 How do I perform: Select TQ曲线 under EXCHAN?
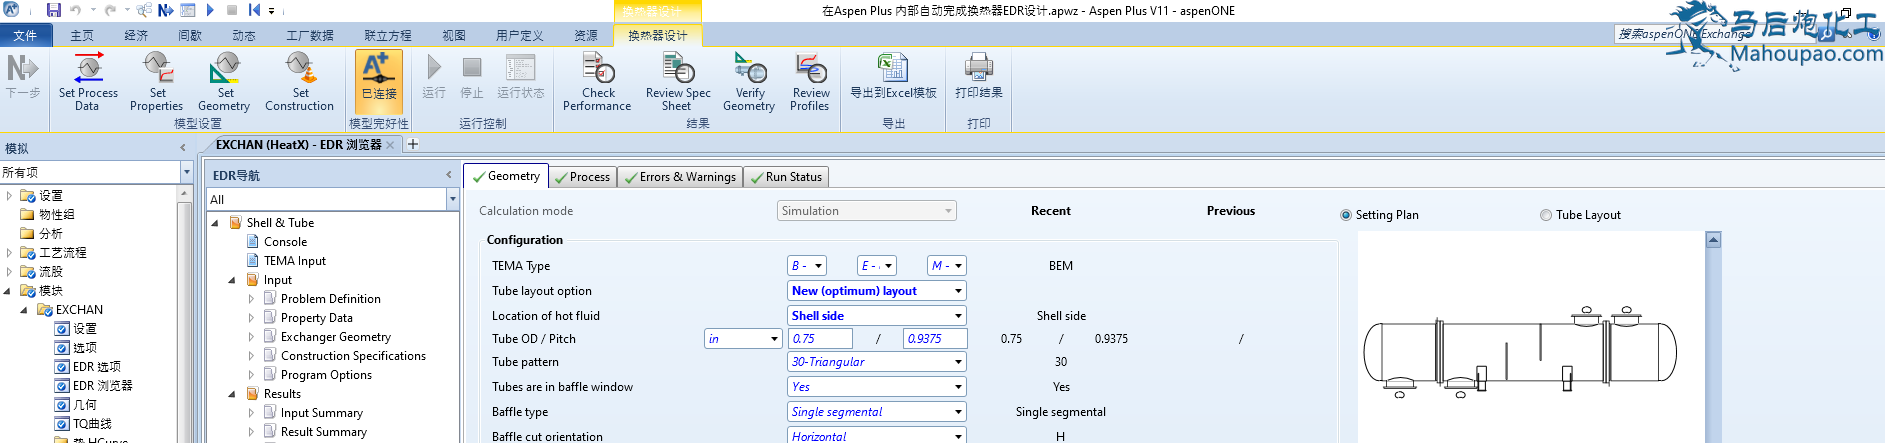click(x=92, y=424)
